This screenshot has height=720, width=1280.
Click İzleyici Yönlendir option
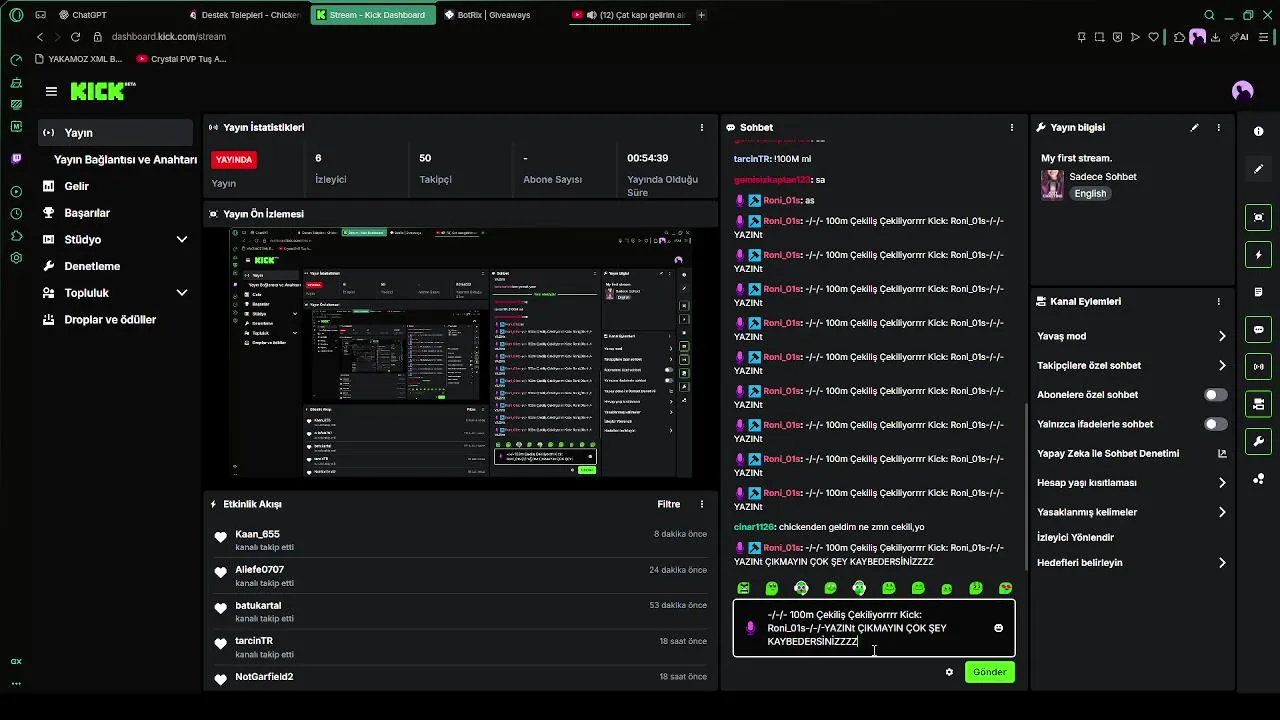pos(1075,537)
